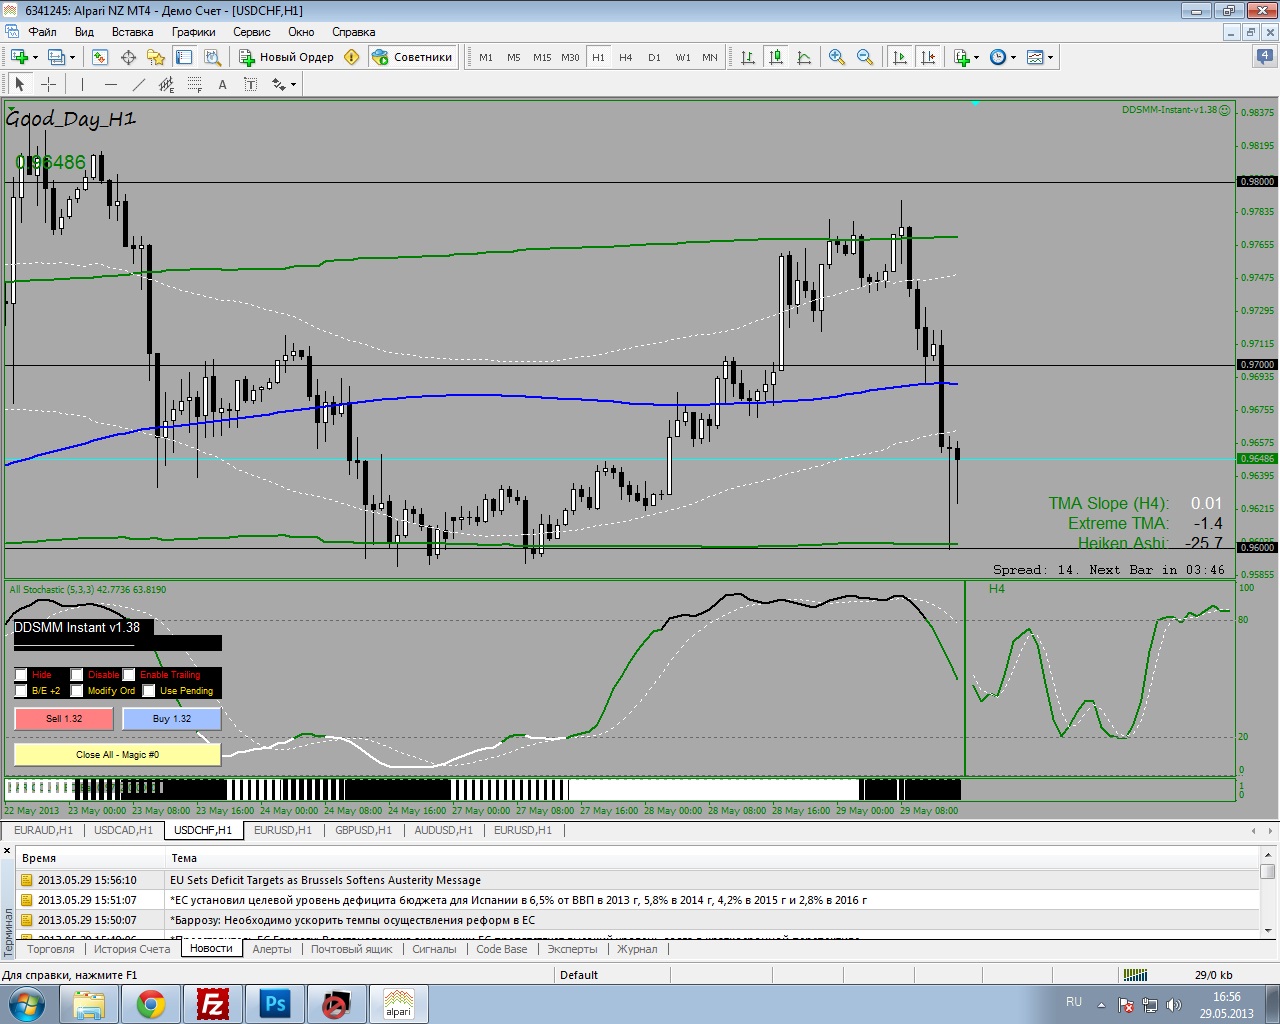Toggle Auto Scroll chart icon
The height and width of the screenshot is (1024, 1280).
(x=900, y=57)
